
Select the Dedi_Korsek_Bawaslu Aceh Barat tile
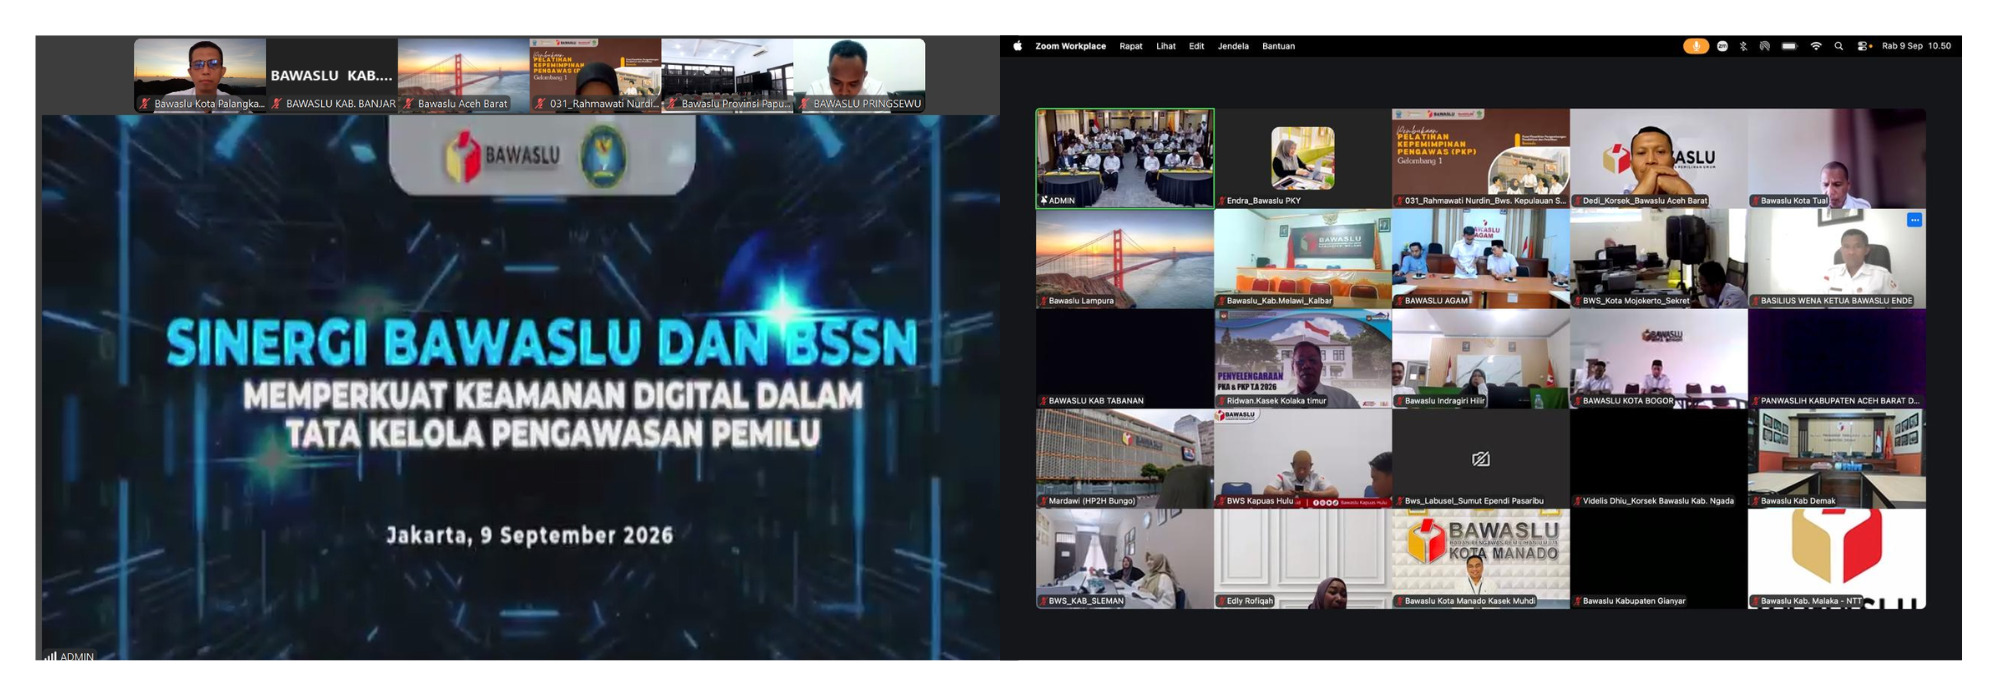point(1659,158)
